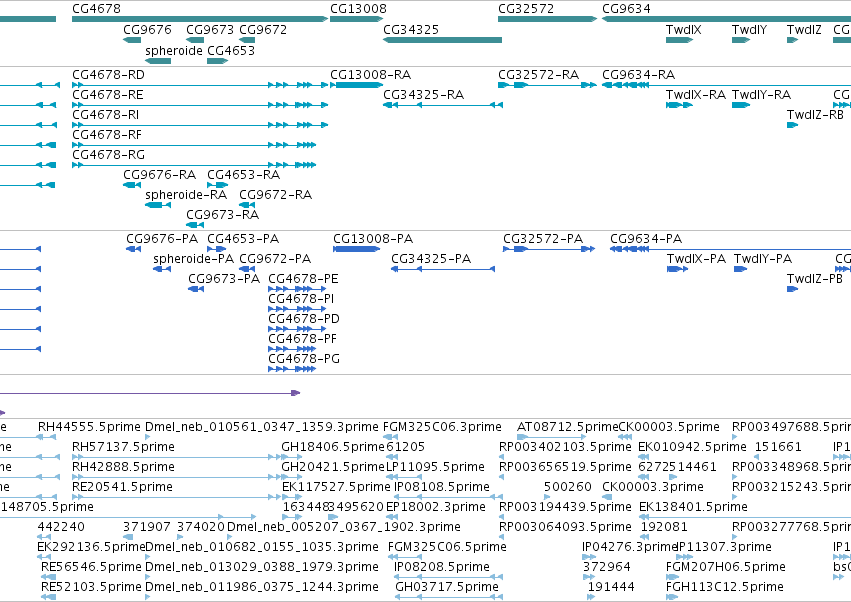Select the EK138401.5prime EST label
This screenshot has height=602, width=851.
pos(693,507)
